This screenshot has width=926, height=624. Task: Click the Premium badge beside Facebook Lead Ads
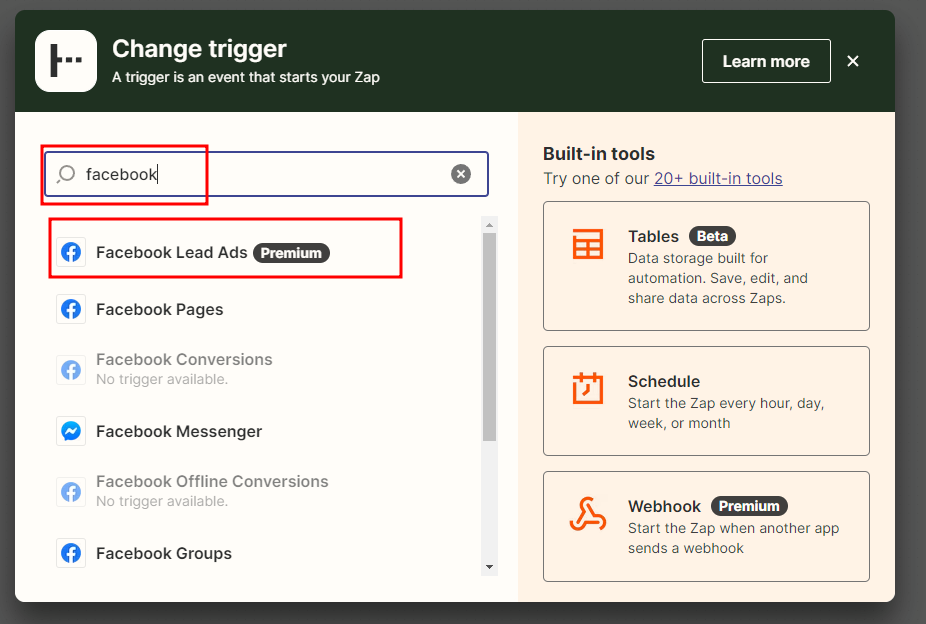291,253
